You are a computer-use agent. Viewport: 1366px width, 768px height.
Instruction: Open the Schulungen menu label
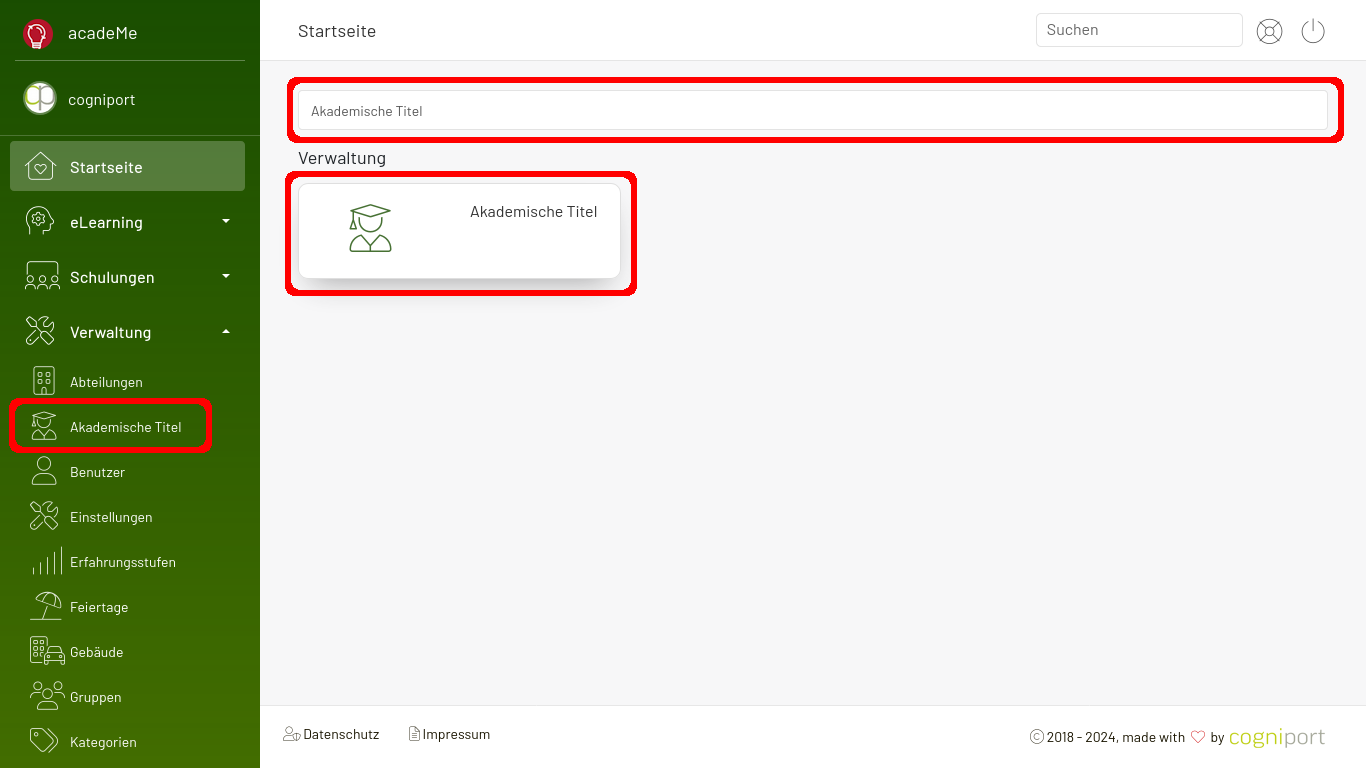(112, 277)
